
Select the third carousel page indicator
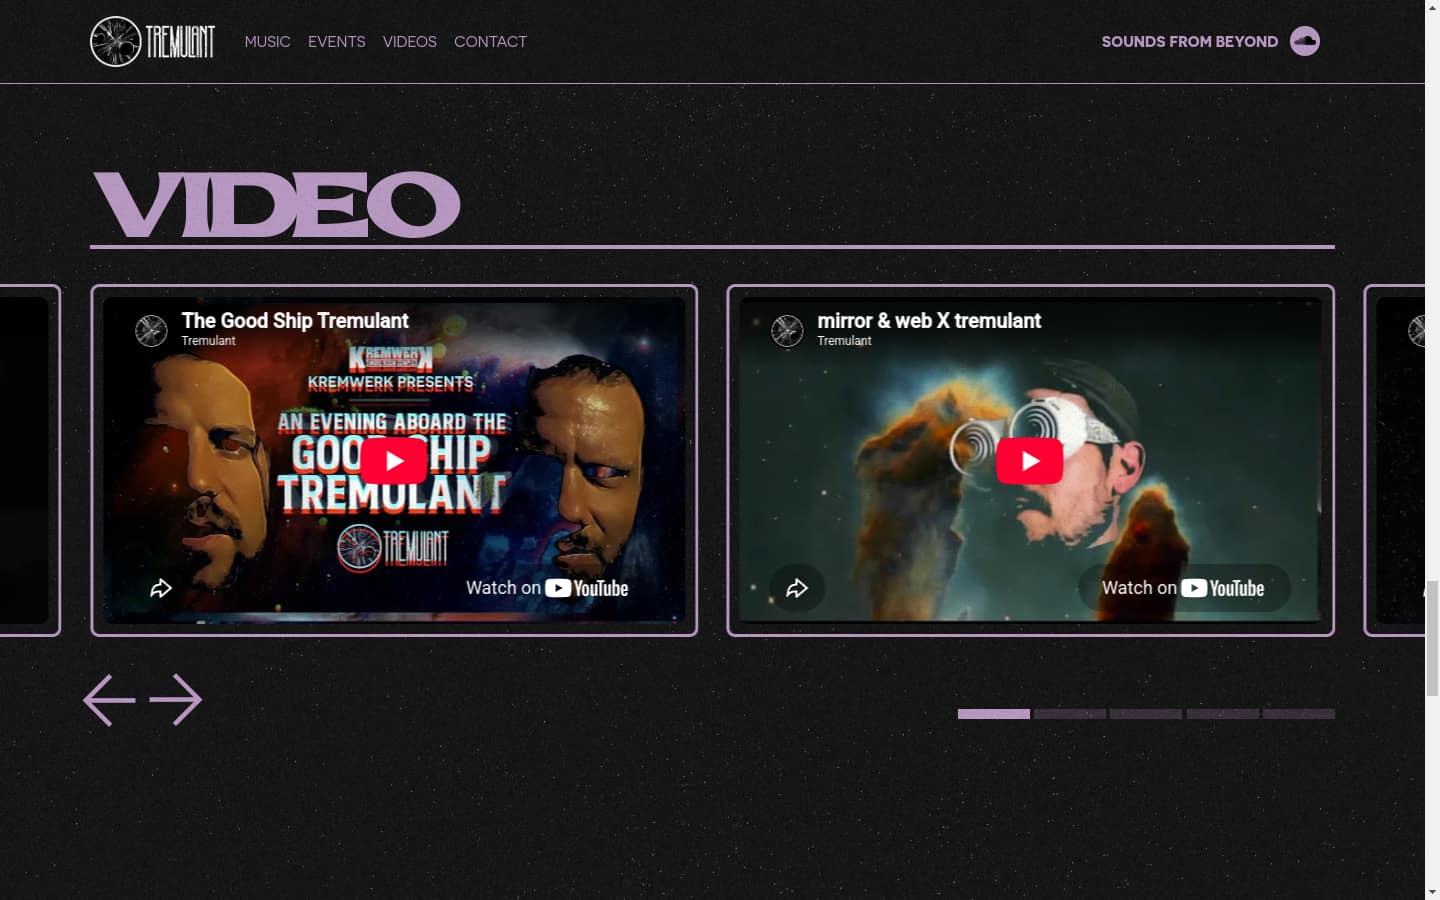pos(1146,714)
